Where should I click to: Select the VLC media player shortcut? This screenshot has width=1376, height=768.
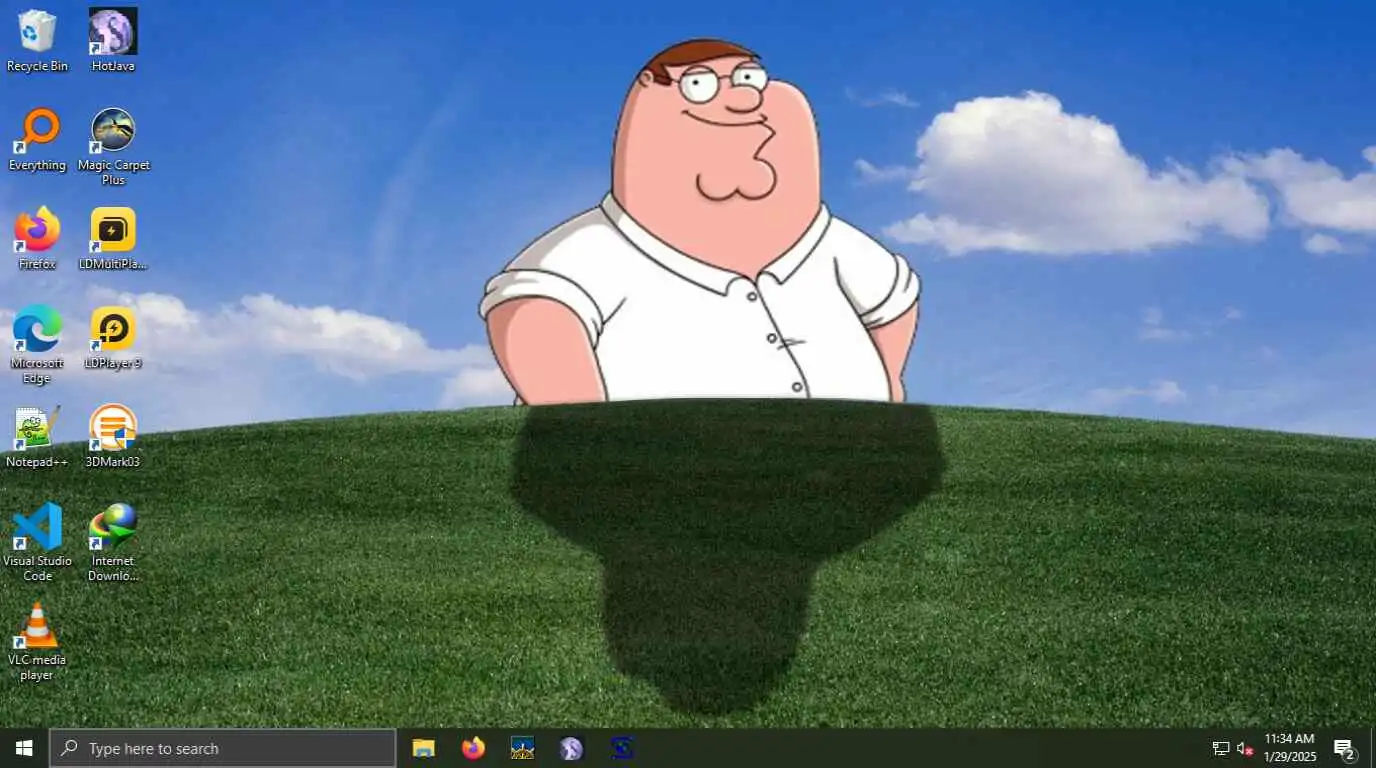pos(37,641)
